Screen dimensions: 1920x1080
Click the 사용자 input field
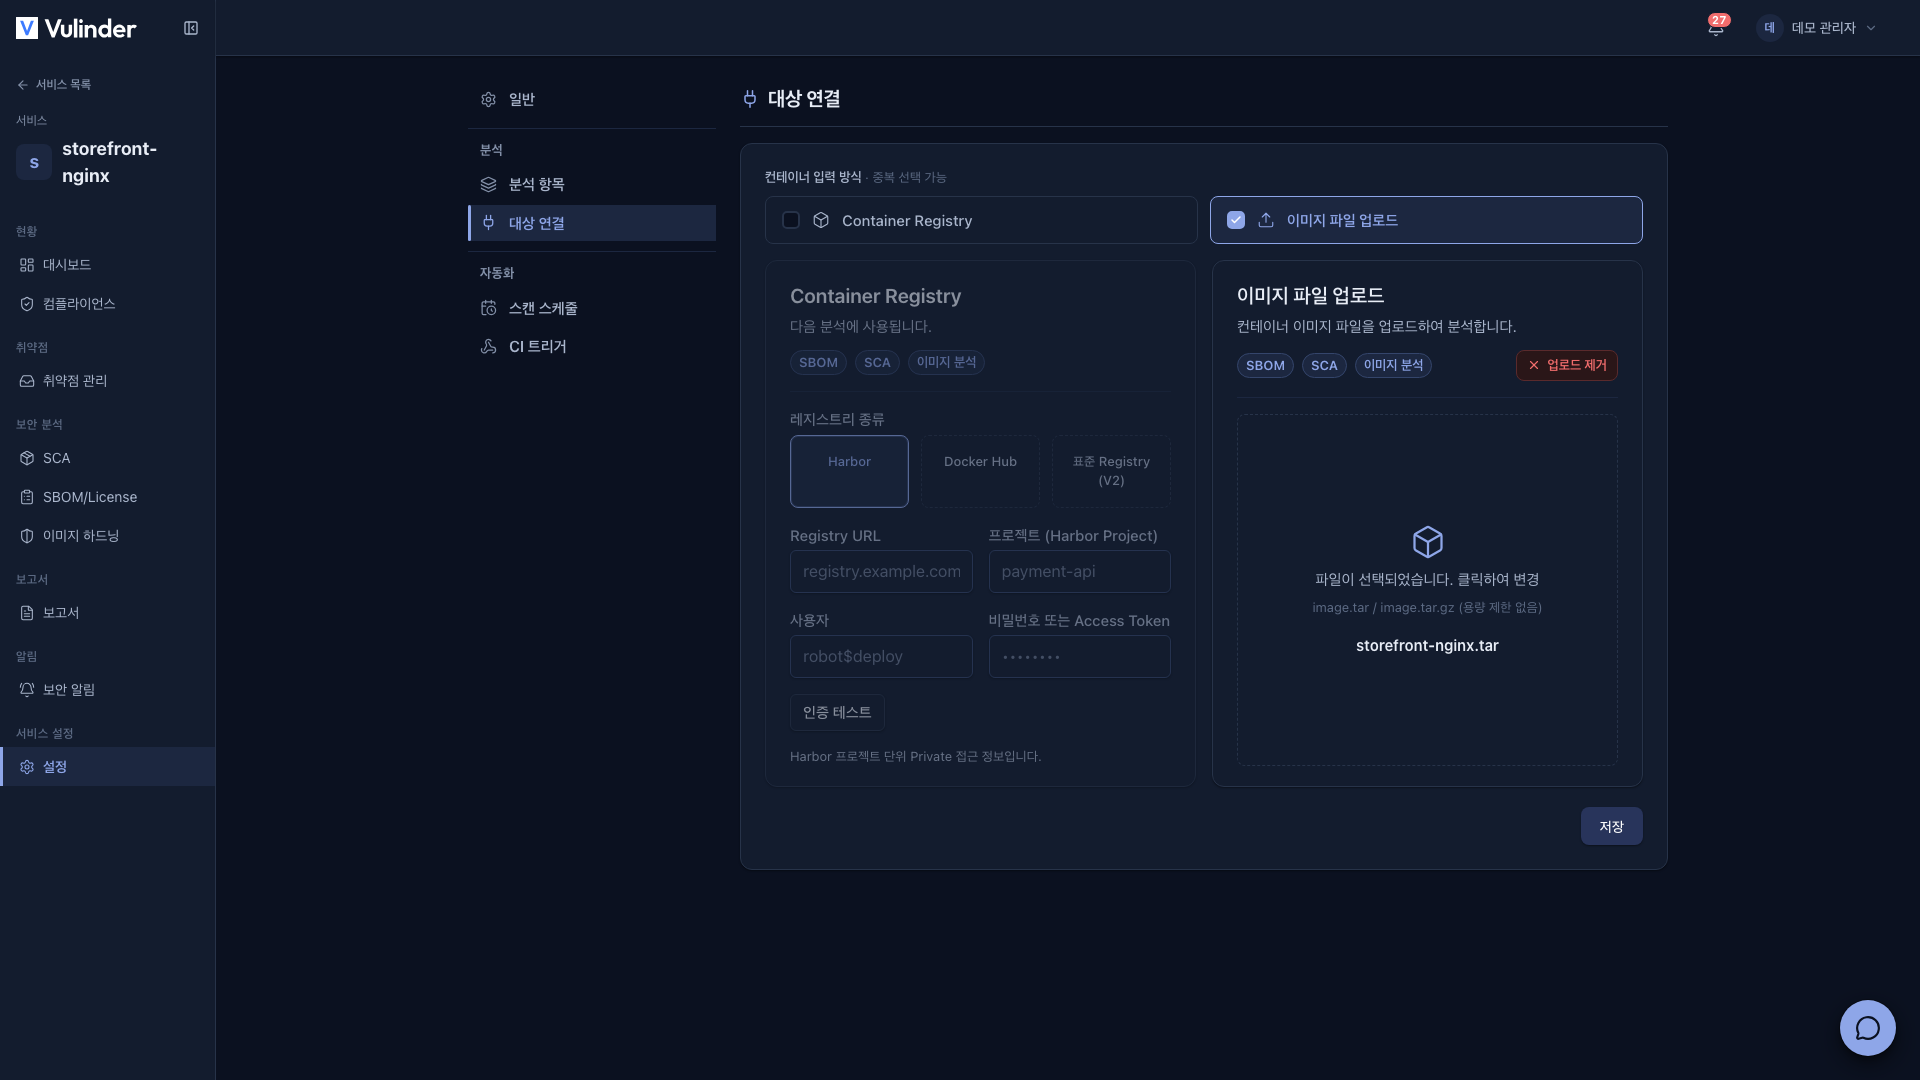[x=881, y=657]
